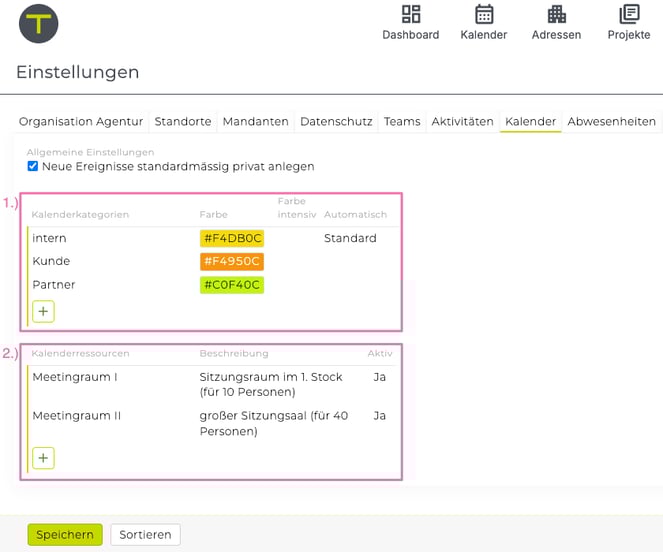Select the 'intern' category name
This screenshot has width=663, height=552.
pos(49,238)
